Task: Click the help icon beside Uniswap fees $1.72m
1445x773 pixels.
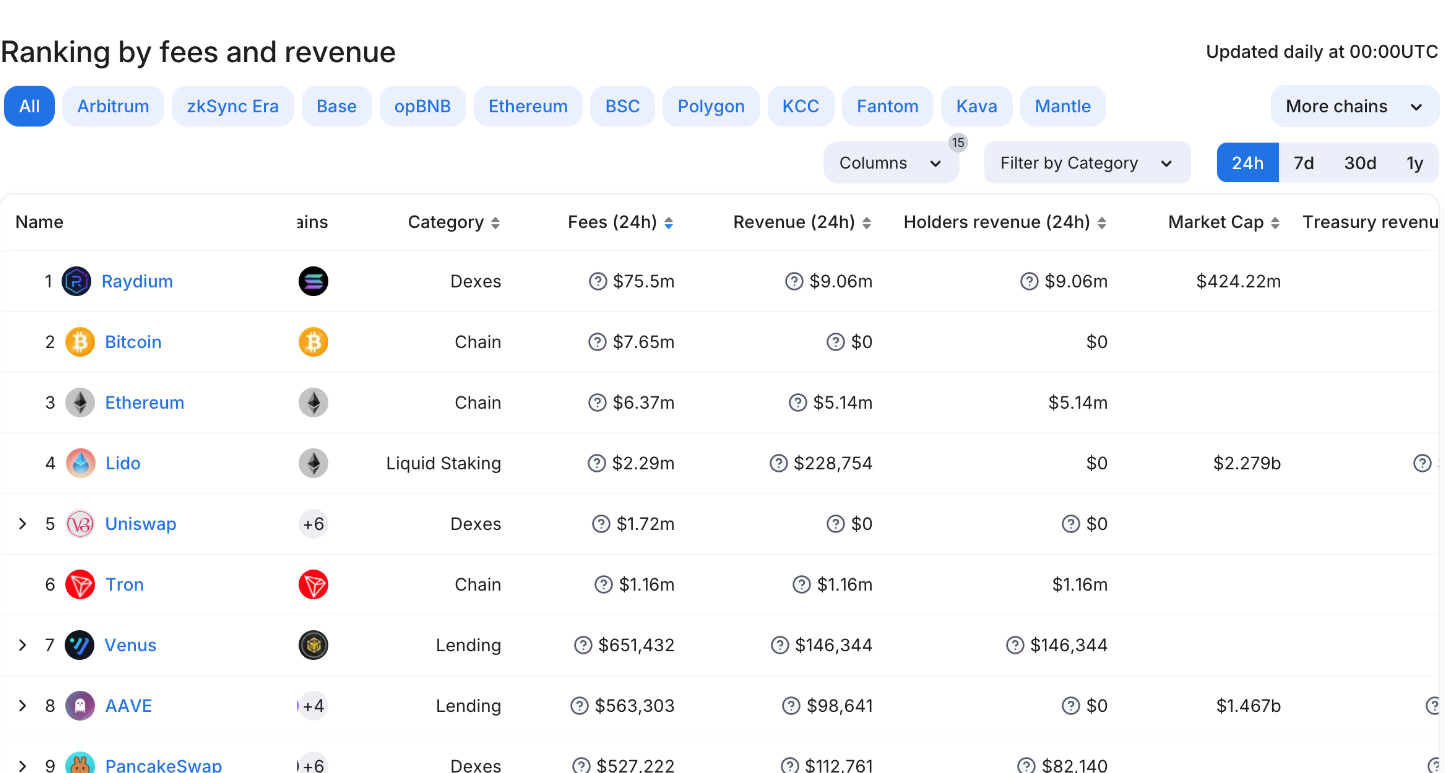Action: pos(601,524)
